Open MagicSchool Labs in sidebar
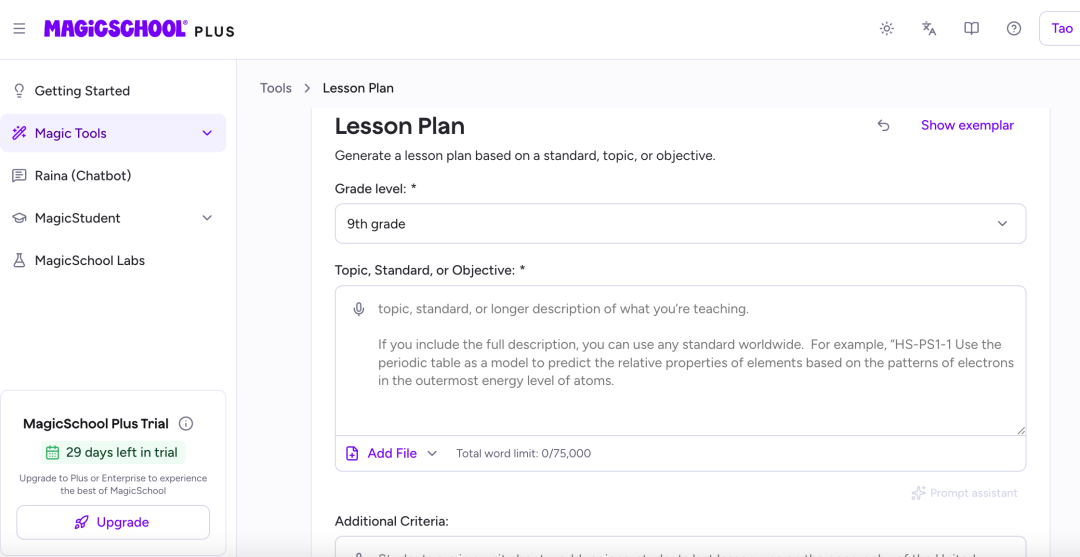1080x557 pixels. (x=113, y=261)
